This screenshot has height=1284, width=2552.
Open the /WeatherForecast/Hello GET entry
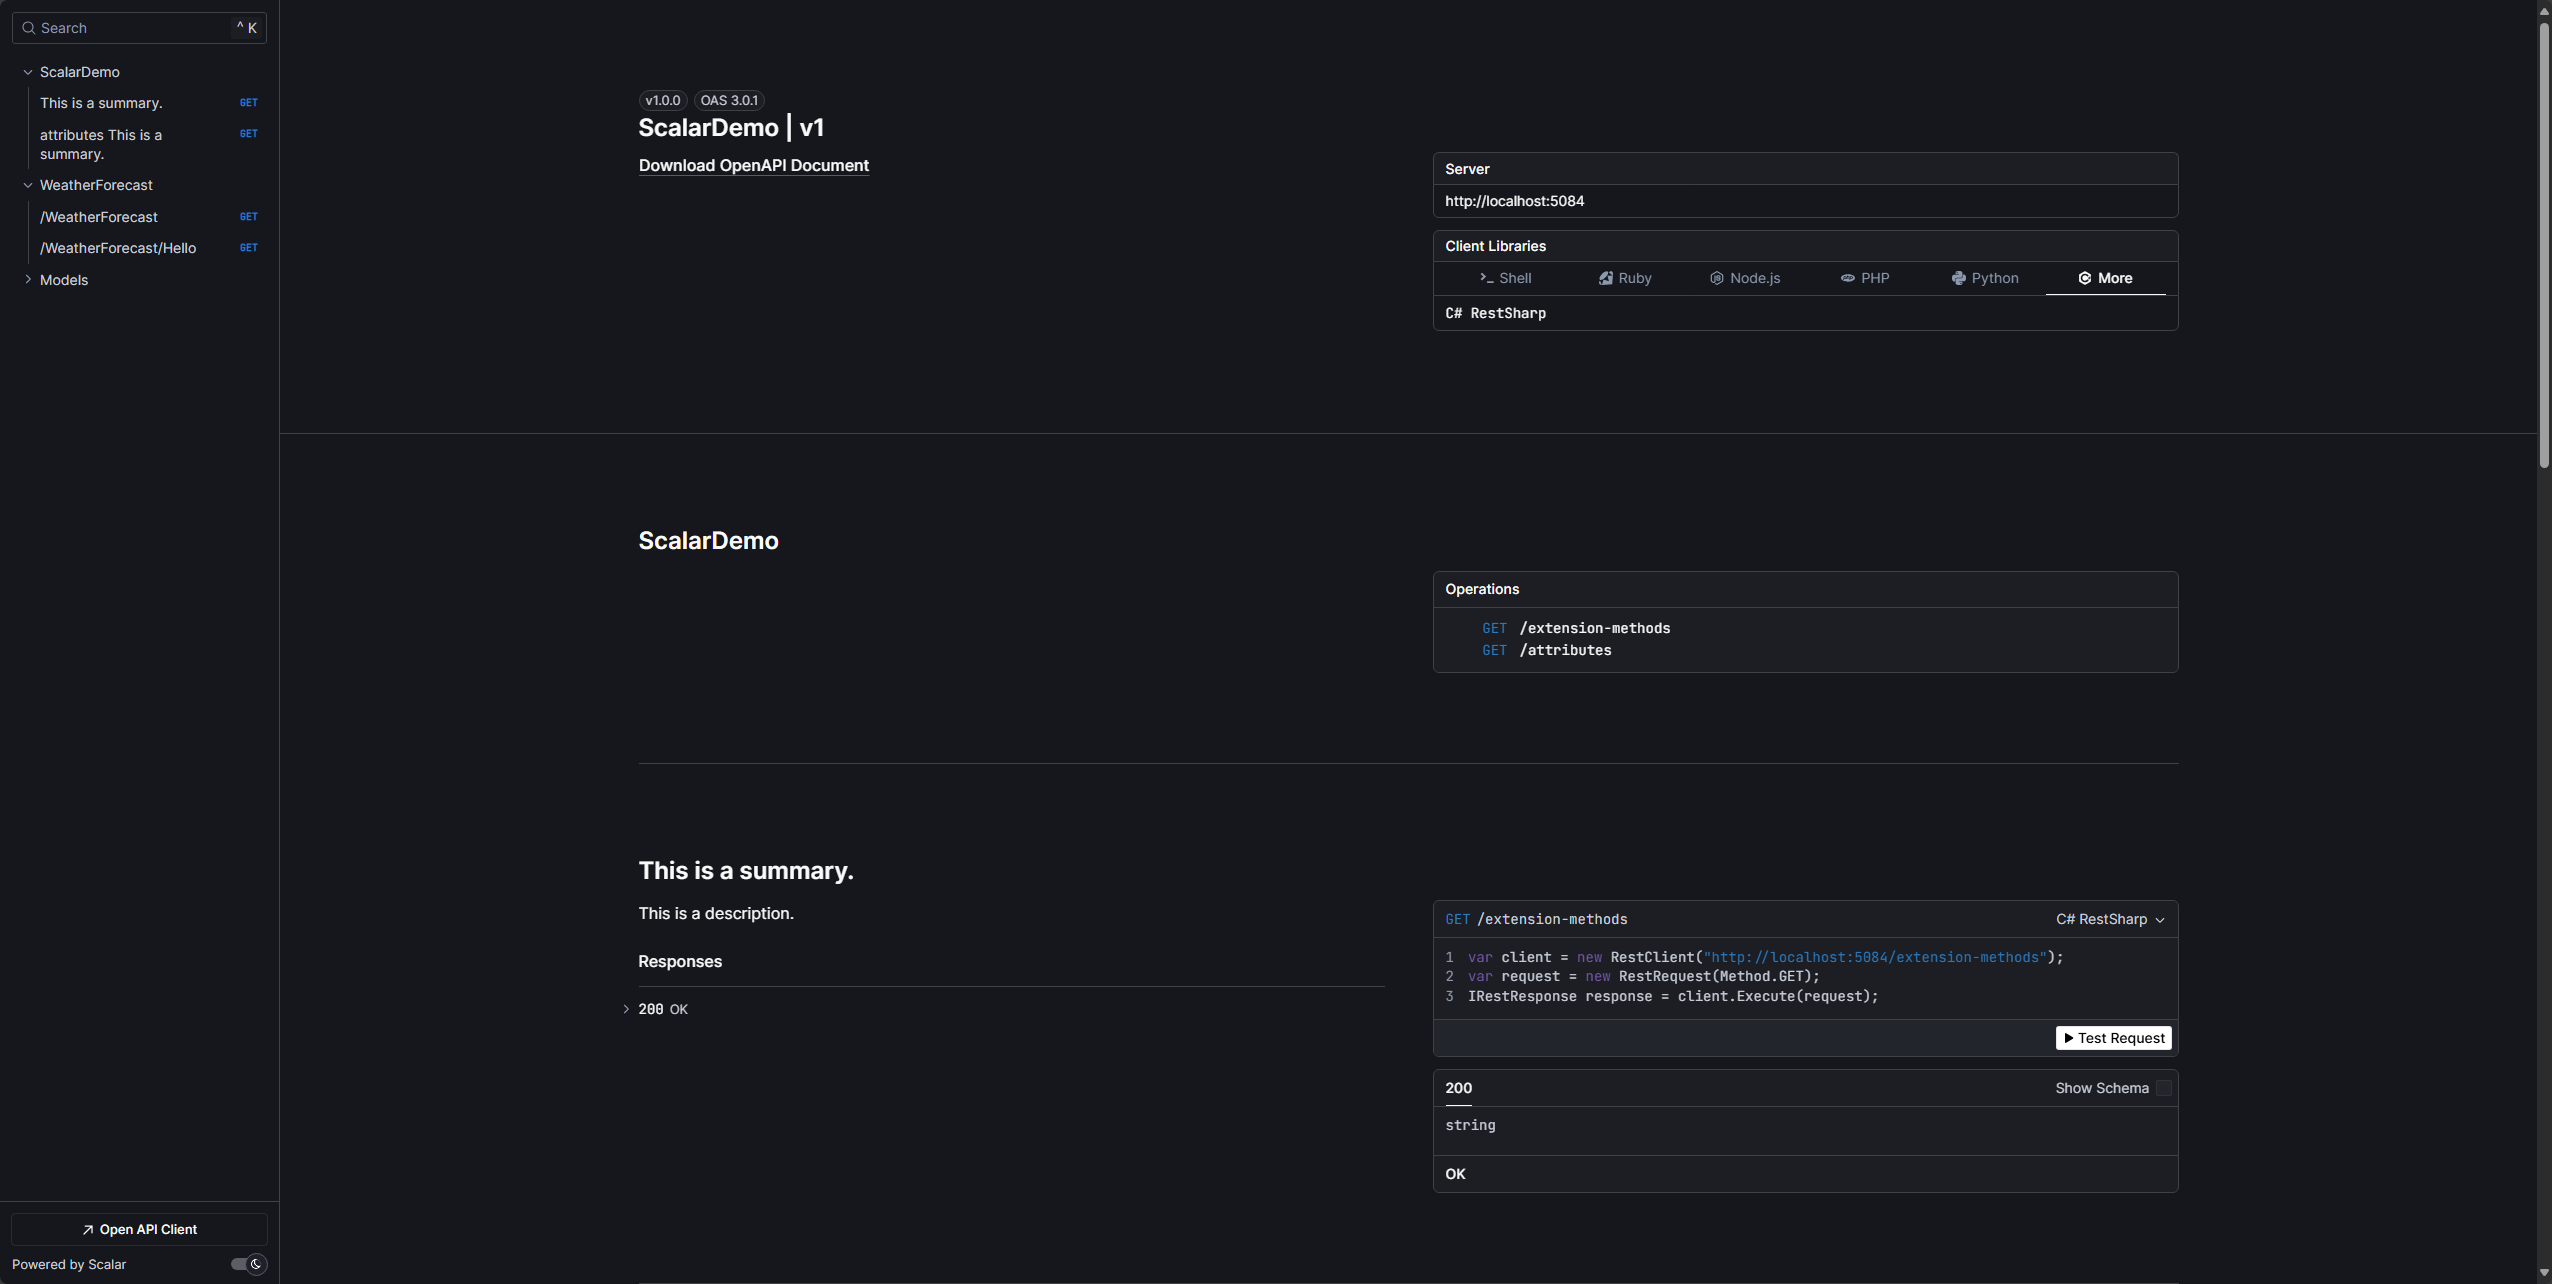(118, 248)
